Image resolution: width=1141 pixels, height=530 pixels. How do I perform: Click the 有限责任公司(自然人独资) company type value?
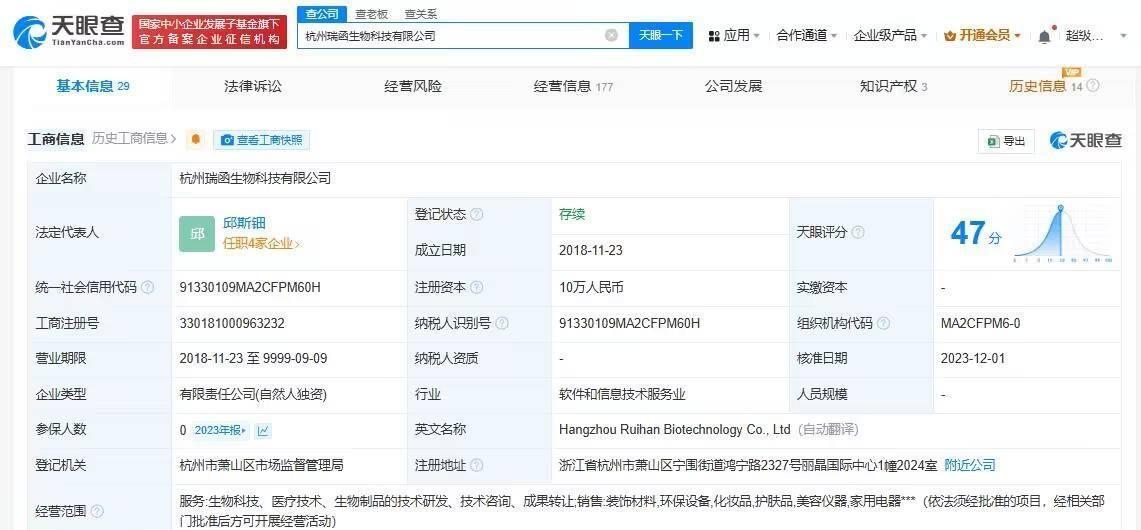[253, 395]
